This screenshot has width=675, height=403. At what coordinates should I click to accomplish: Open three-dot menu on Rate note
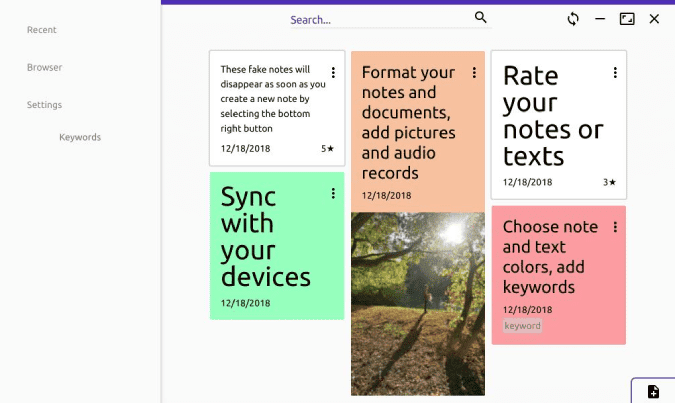[x=615, y=72]
